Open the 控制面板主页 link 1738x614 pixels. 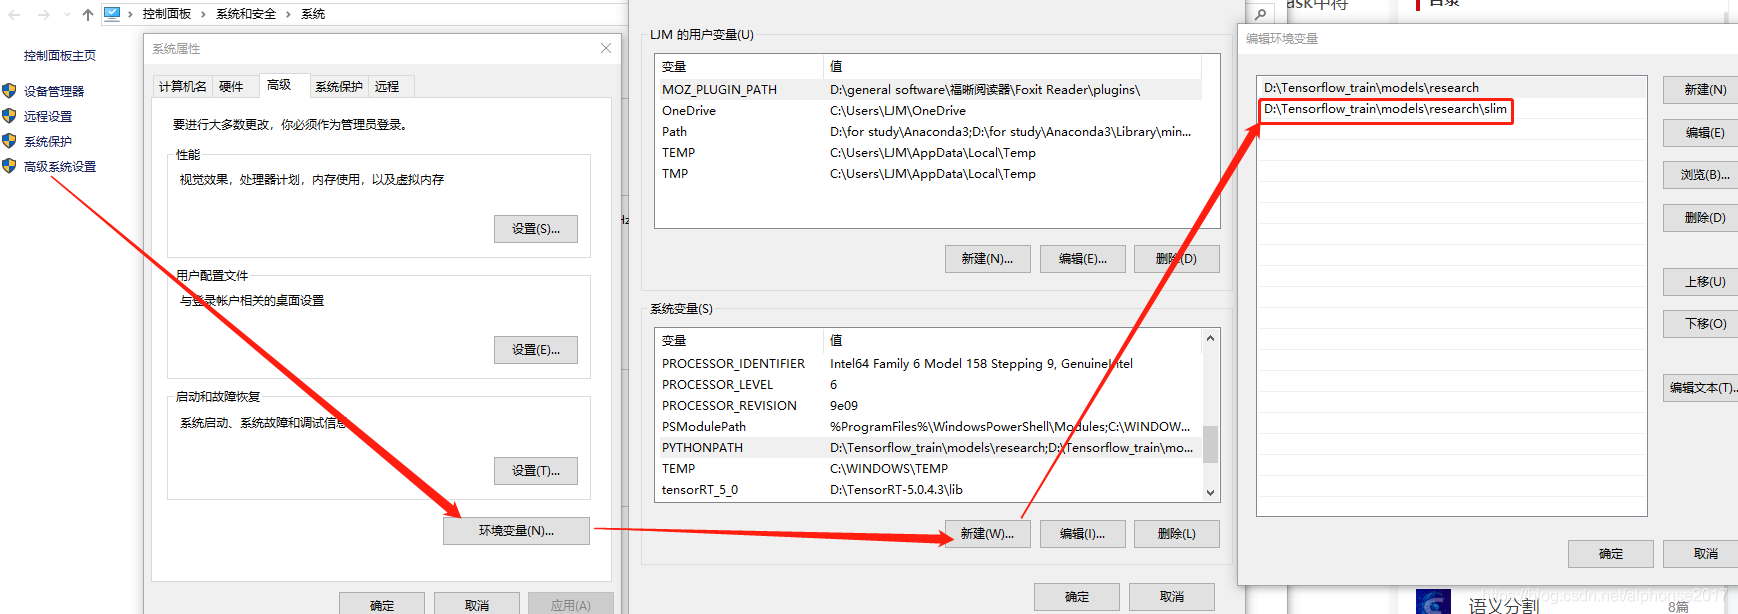[60, 56]
